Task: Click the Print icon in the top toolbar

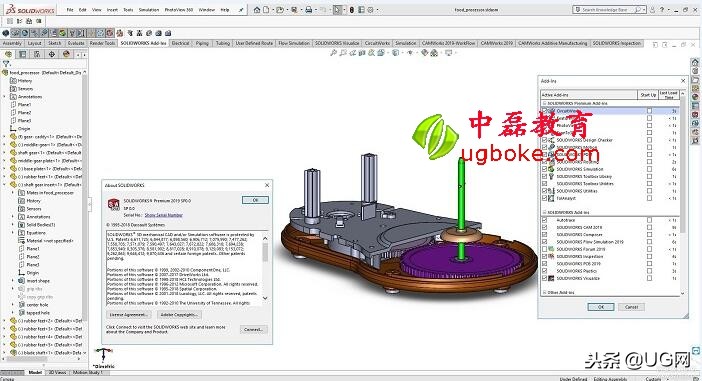Action: click(308, 9)
